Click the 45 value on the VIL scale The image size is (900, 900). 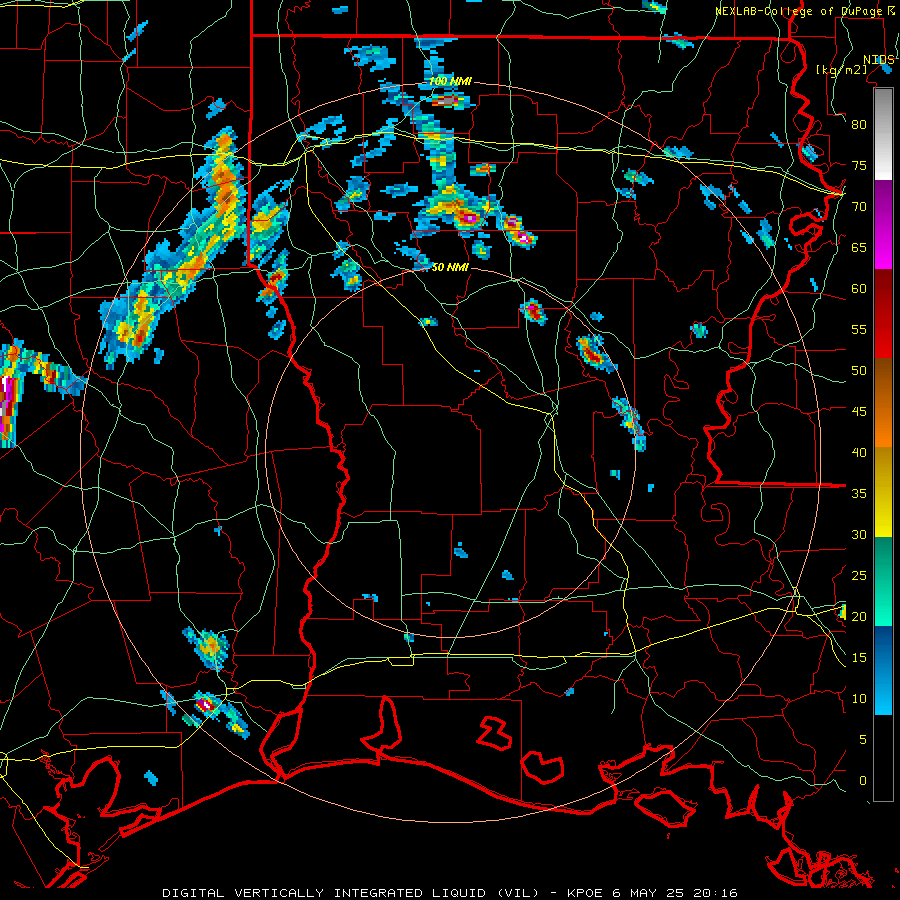click(859, 412)
